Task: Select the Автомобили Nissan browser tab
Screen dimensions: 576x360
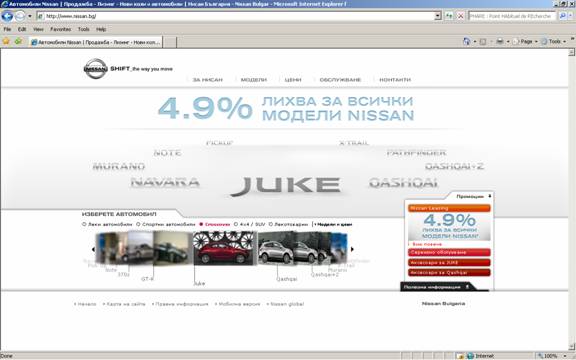Action: (96, 42)
